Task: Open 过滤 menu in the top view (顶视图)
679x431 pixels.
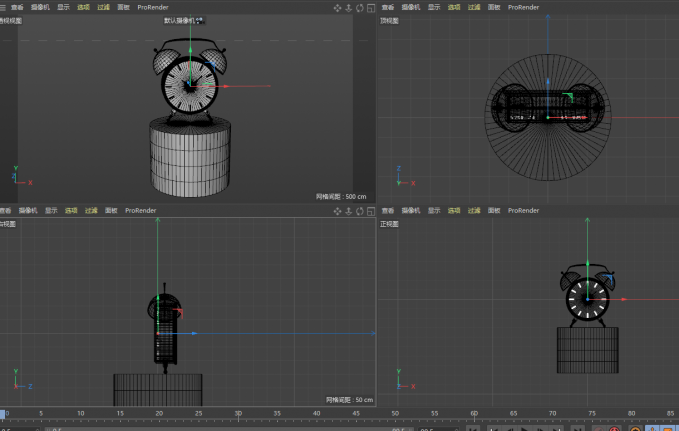Action: 474,7
